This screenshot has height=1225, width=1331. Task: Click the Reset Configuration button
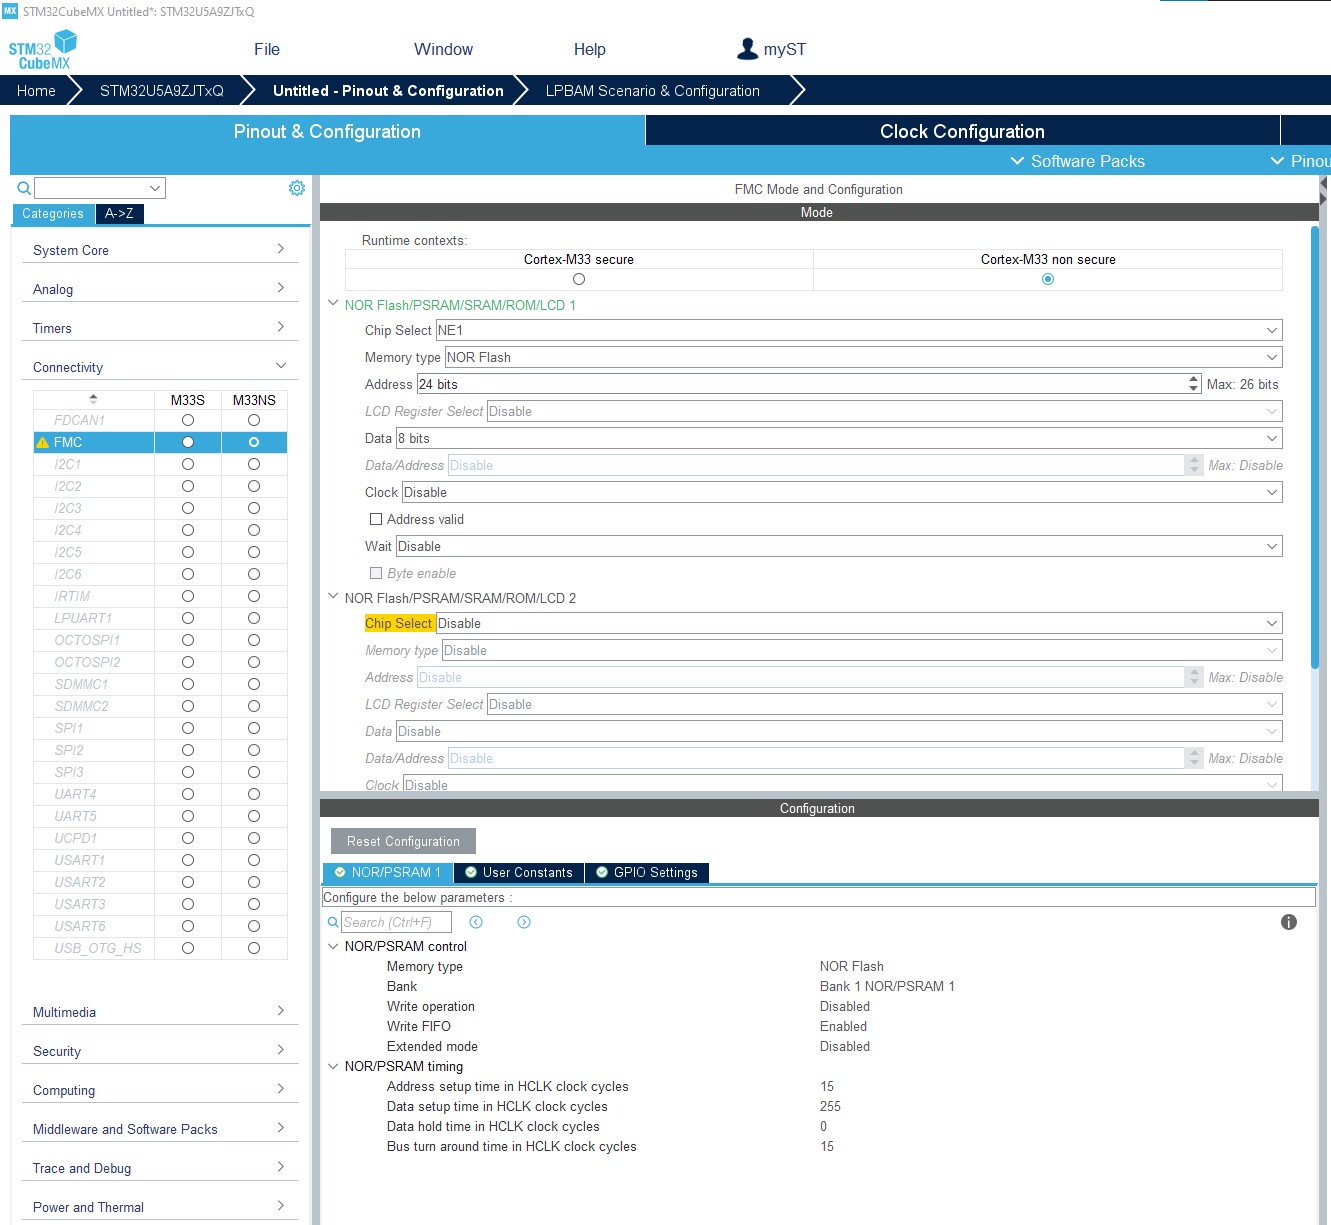[403, 841]
